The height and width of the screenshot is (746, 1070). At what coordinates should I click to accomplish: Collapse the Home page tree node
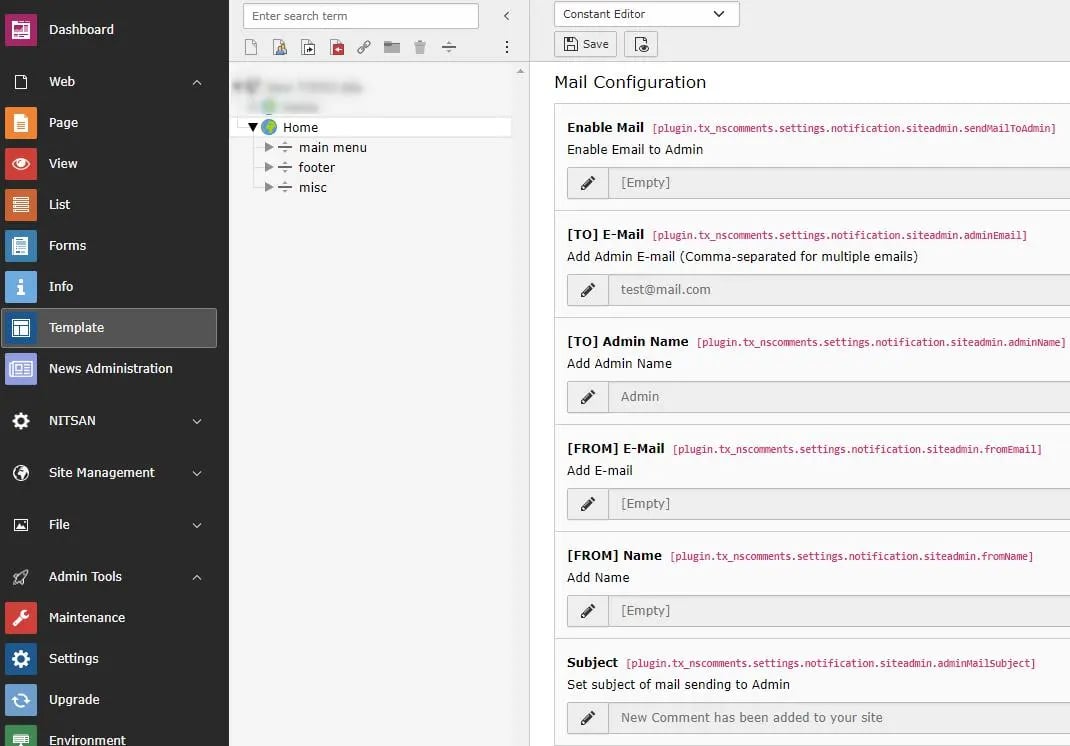pyautogui.click(x=252, y=128)
